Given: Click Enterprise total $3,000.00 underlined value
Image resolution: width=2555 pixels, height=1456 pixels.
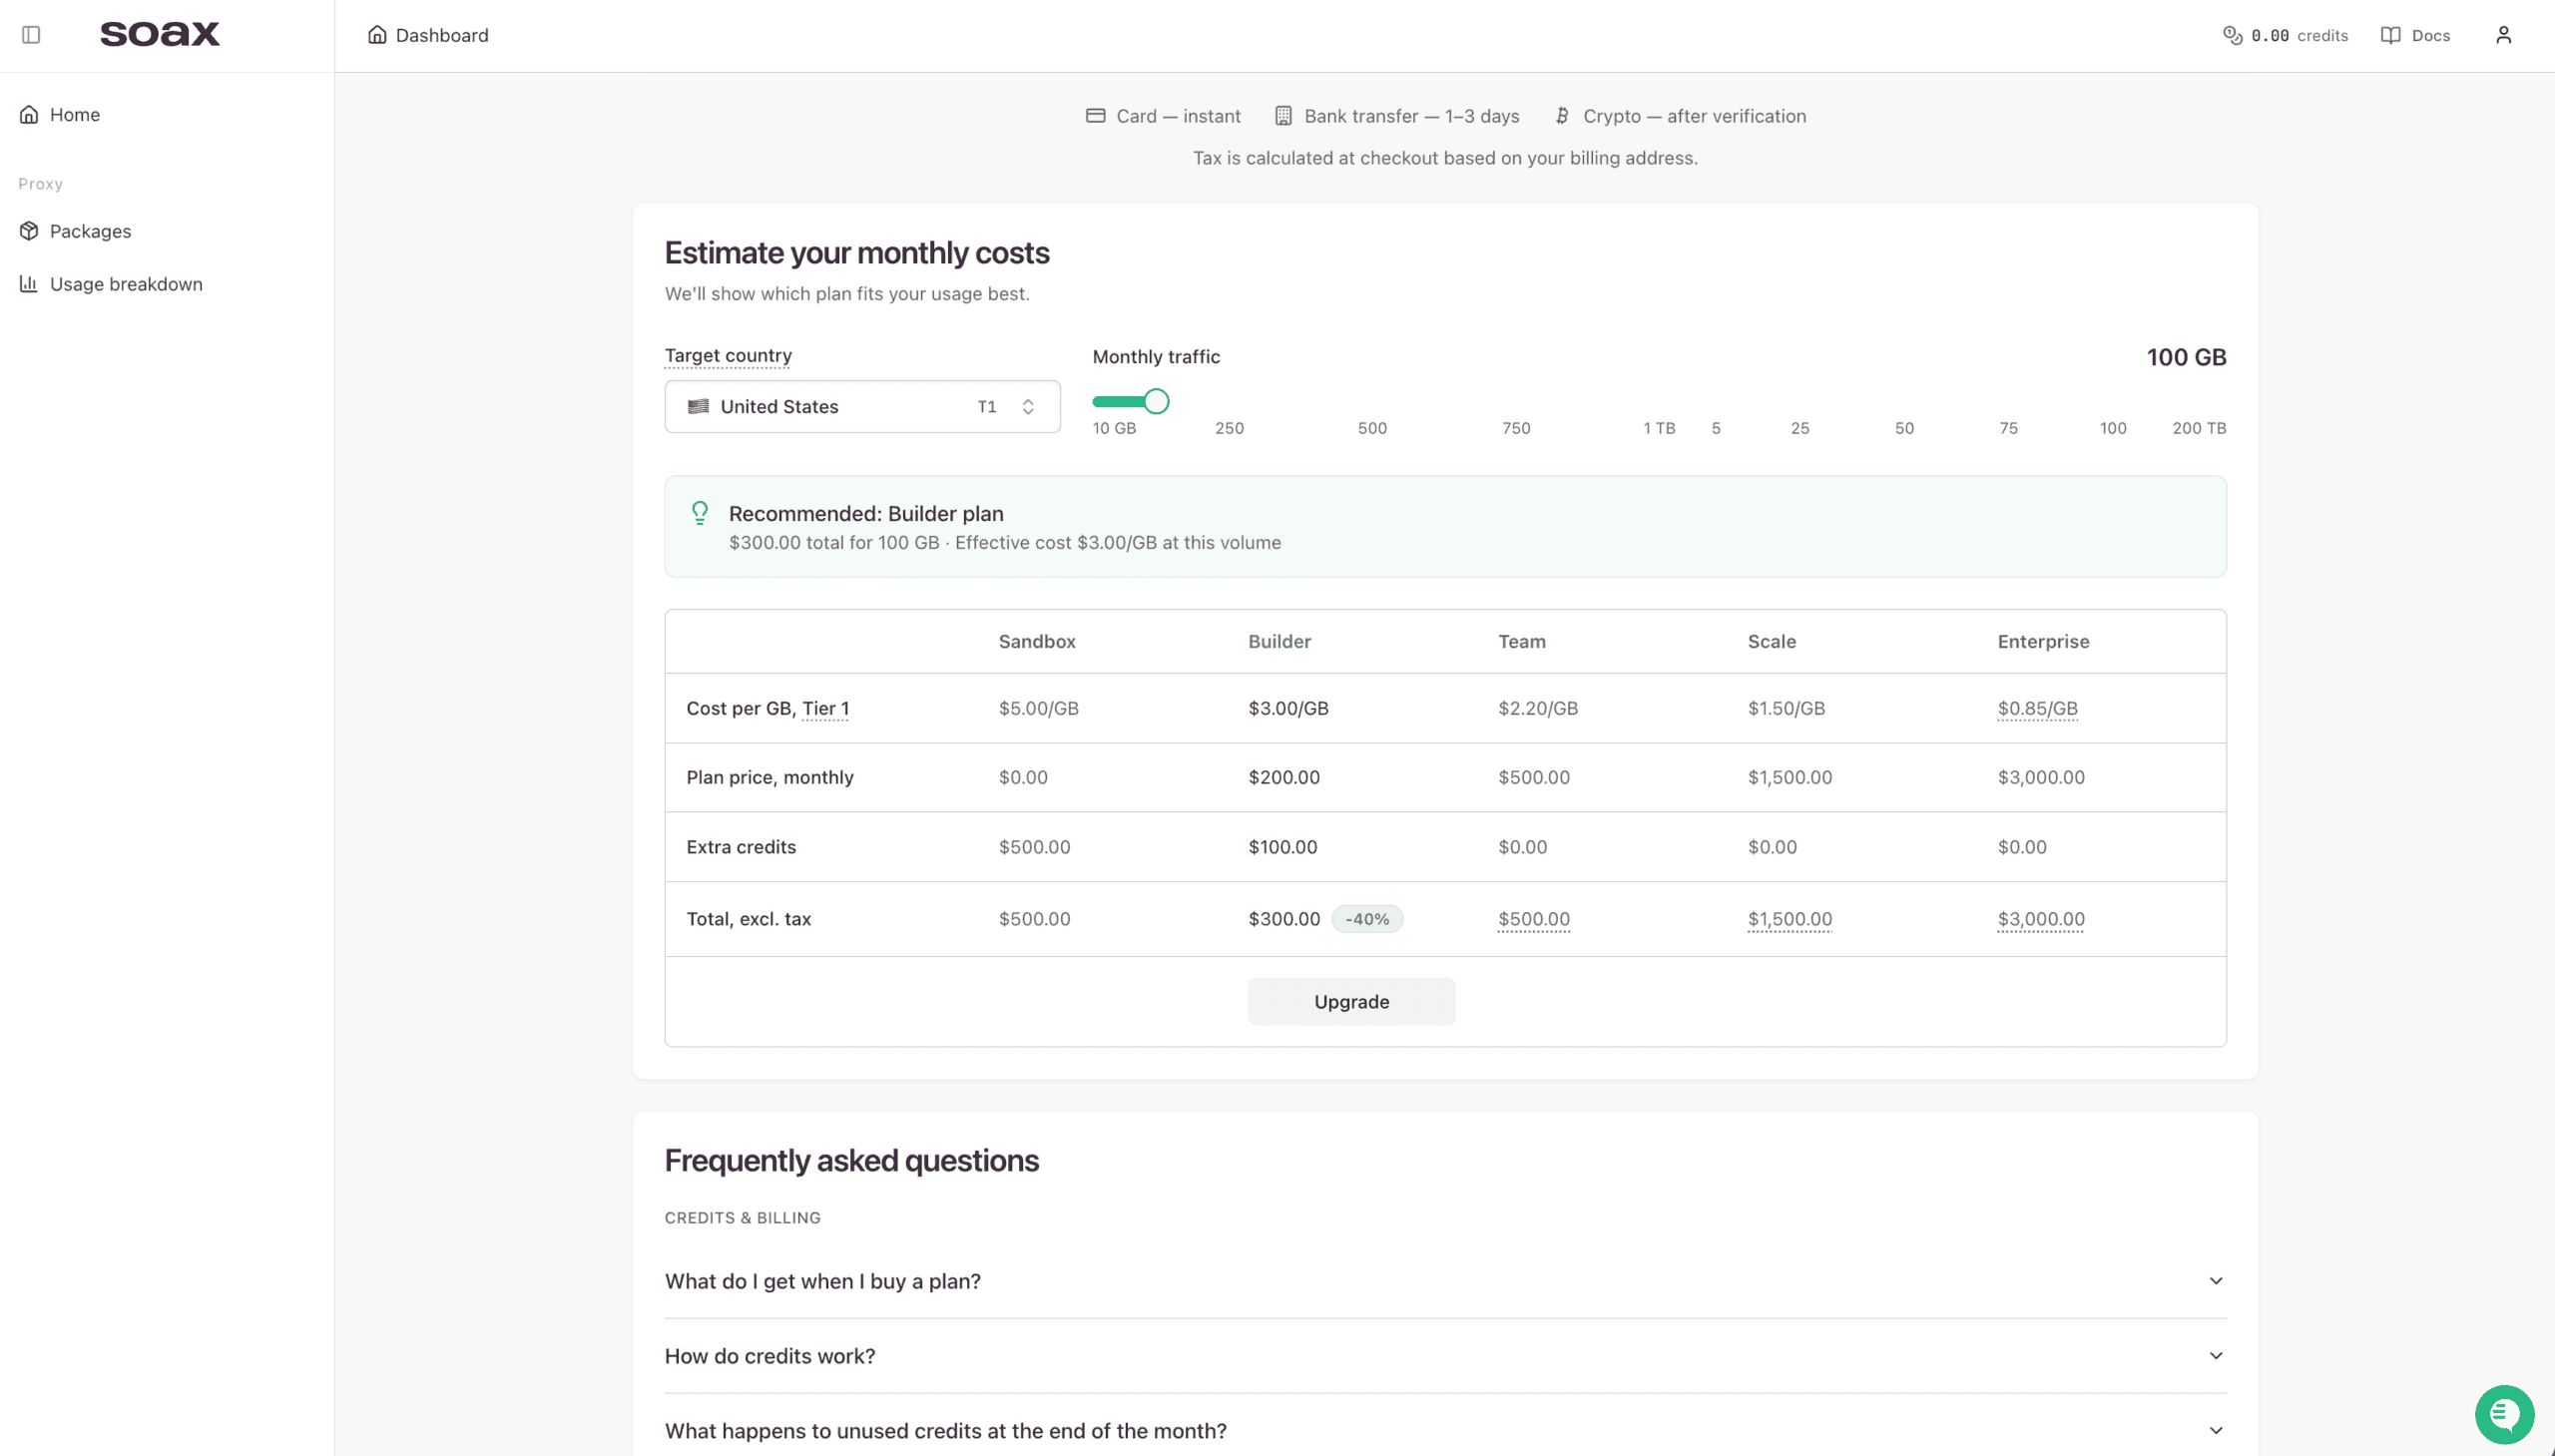Looking at the screenshot, I should coord(2040,919).
